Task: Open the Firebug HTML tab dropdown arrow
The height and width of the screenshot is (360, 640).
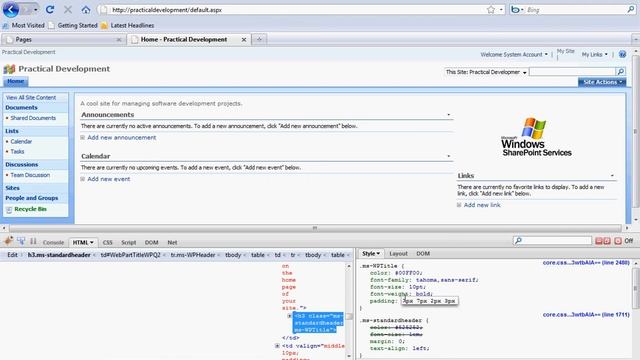Action: pos(92,242)
